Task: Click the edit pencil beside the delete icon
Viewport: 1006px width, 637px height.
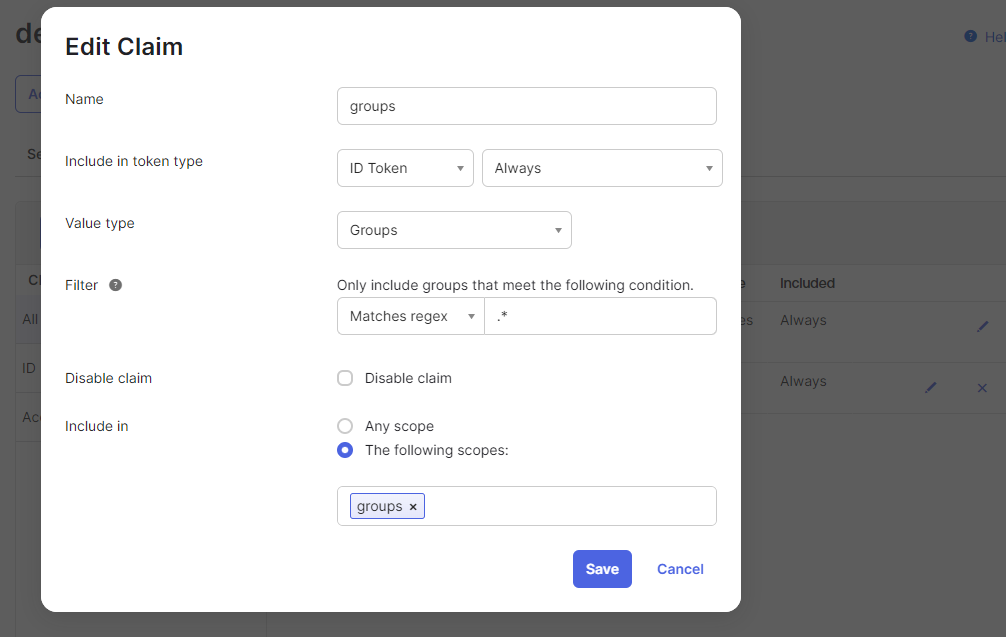Action: coord(931,387)
